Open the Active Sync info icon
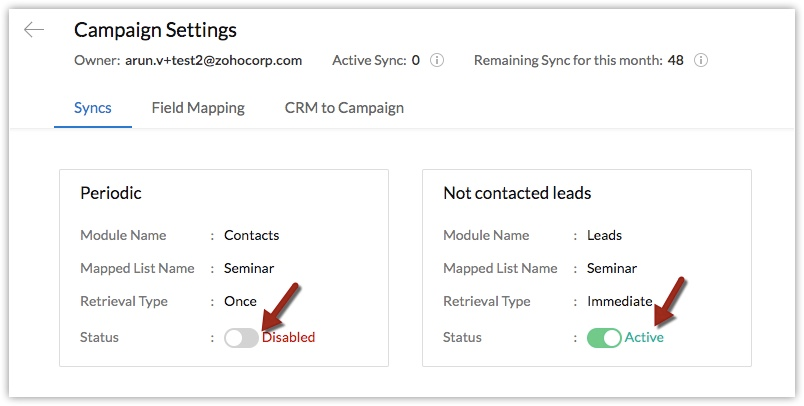The height and width of the screenshot is (406, 804). tap(436, 60)
